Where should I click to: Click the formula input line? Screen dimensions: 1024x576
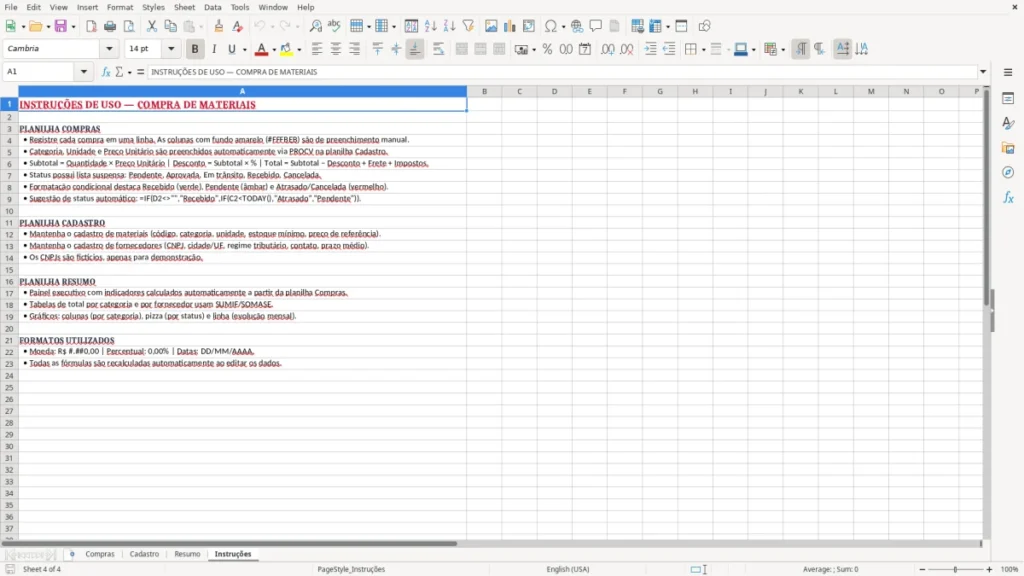562,72
